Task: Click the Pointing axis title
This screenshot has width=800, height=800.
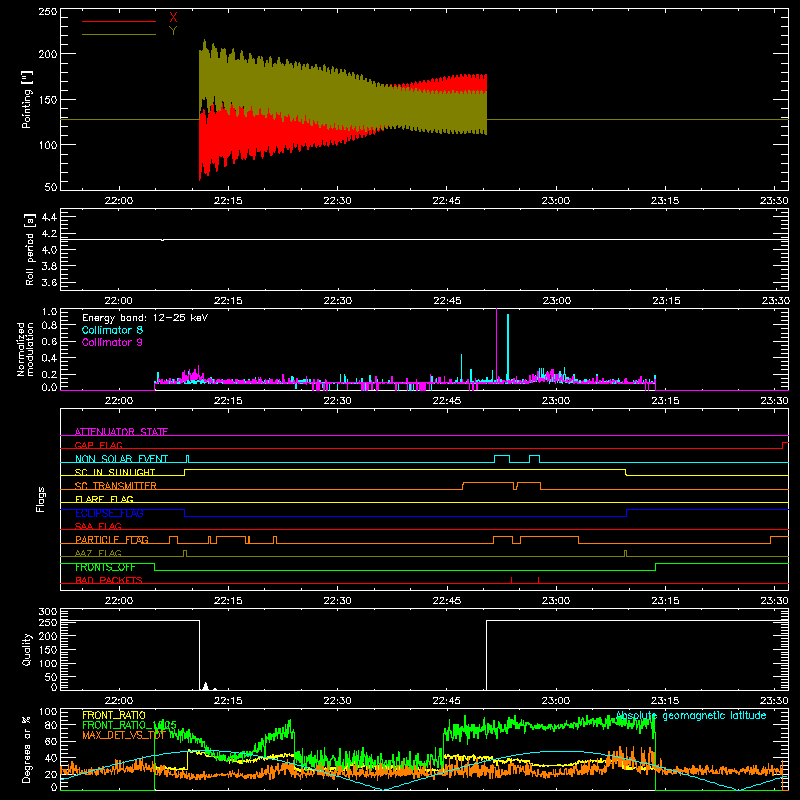Action: tap(27, 99)
